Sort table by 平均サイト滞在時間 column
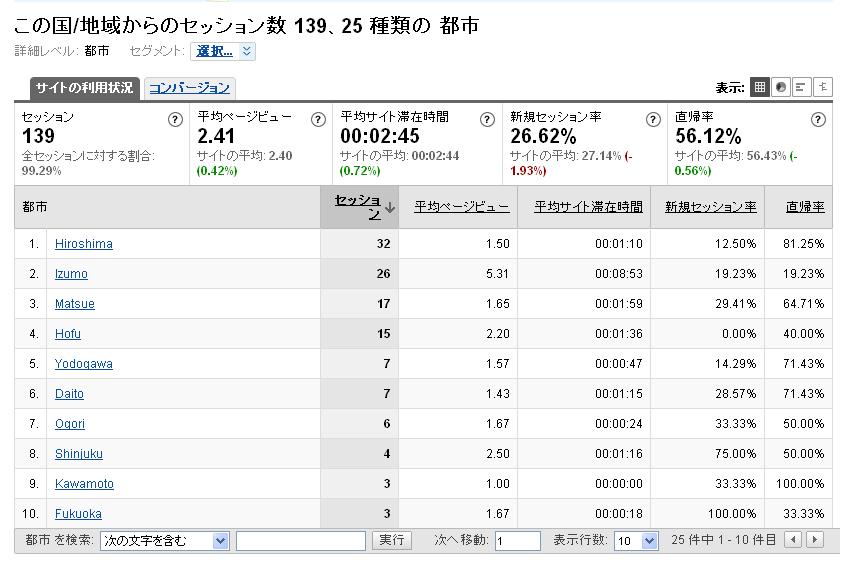The width and height of the screenshot is (842, 561). [x=587, y=207]
